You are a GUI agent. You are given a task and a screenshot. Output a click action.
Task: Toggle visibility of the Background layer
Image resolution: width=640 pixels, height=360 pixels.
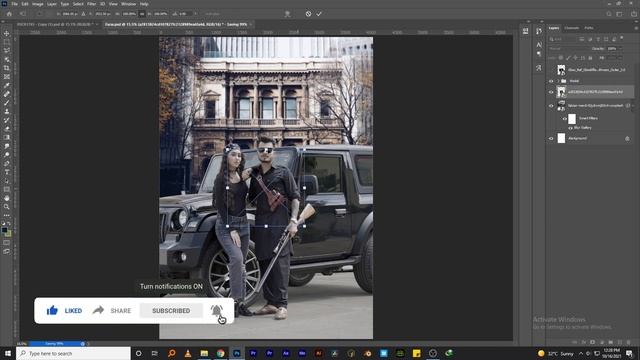click(551, 139)
